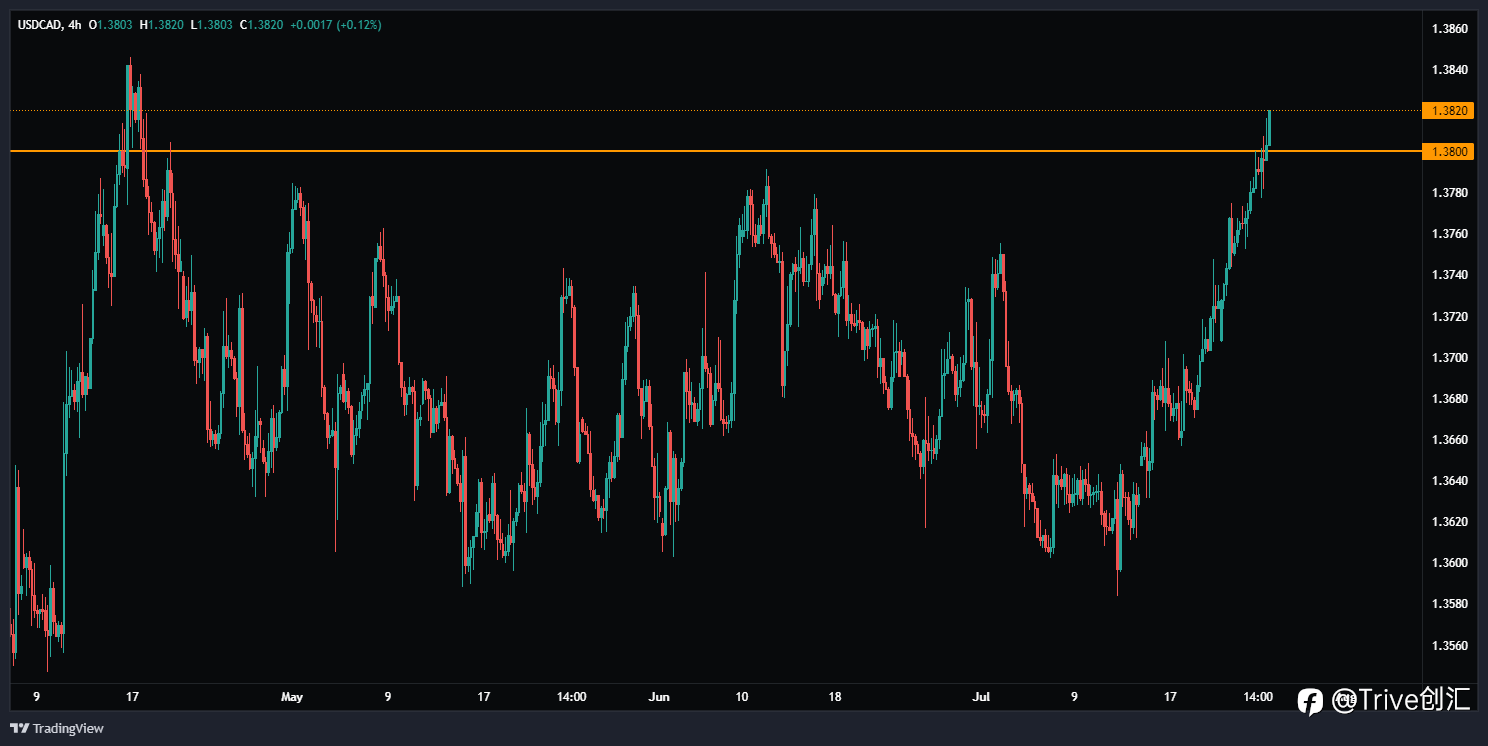The width and height of the screenshot is (1488, 746).
Task: Click the 1.3760 price axis label
Action: coord(1449,234)
